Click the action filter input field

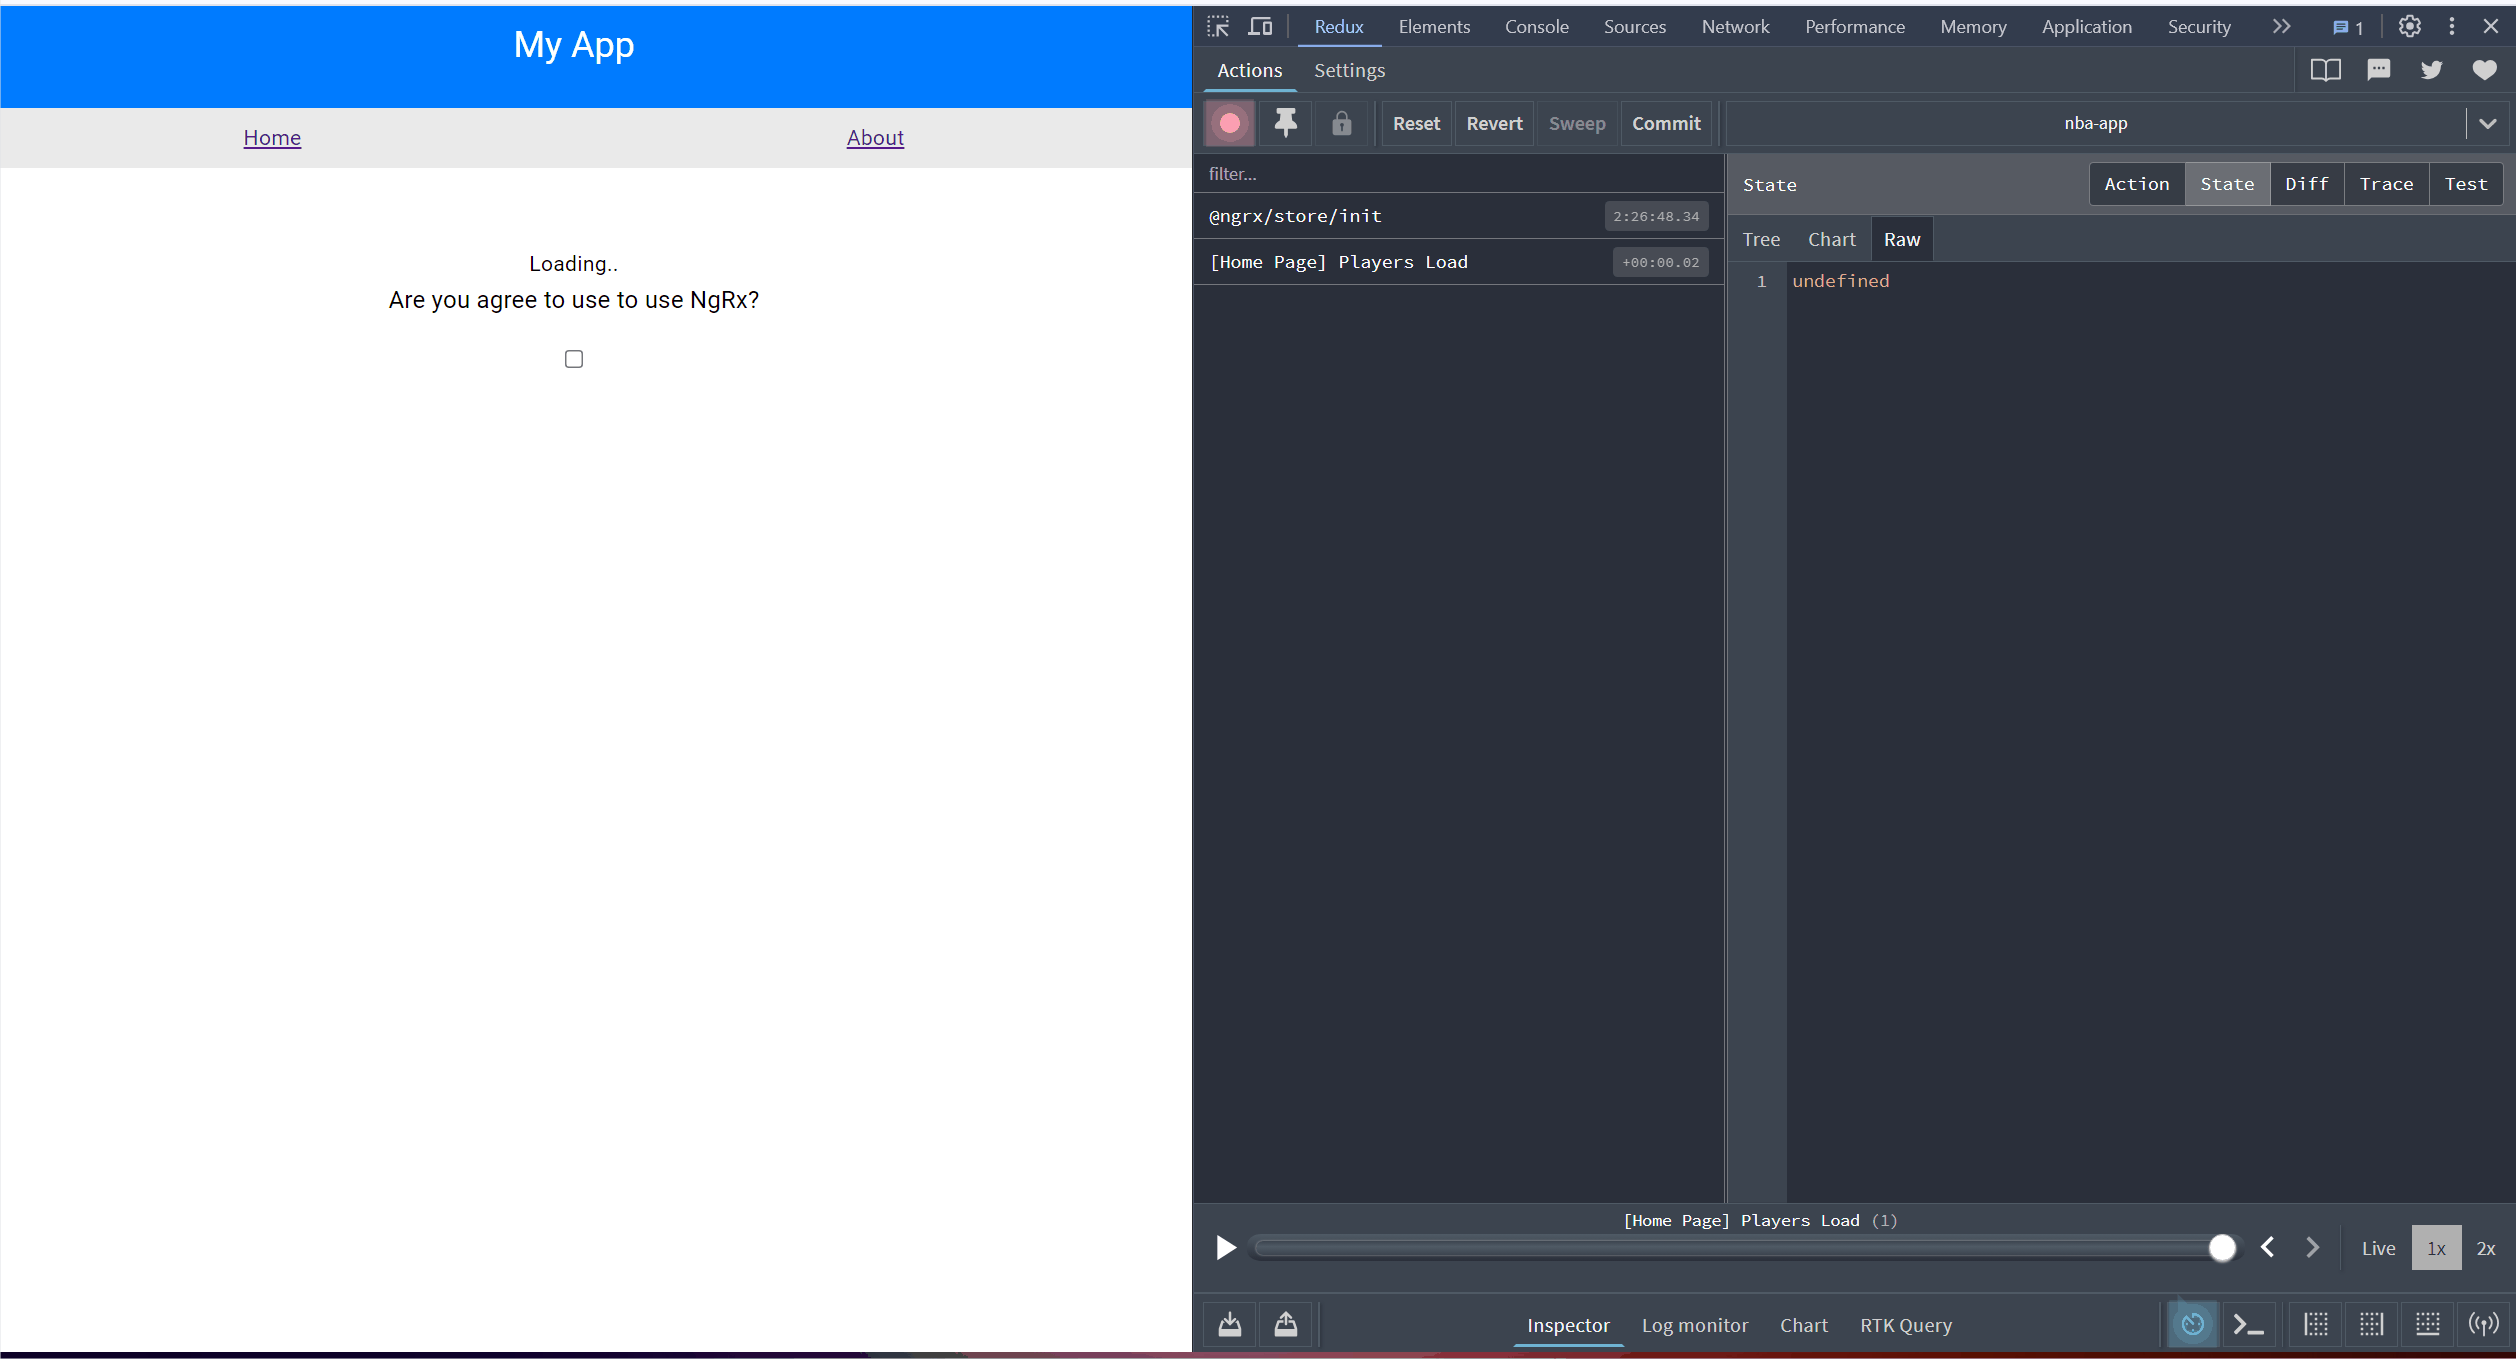pyautogui.click(x=1458, y=174)
